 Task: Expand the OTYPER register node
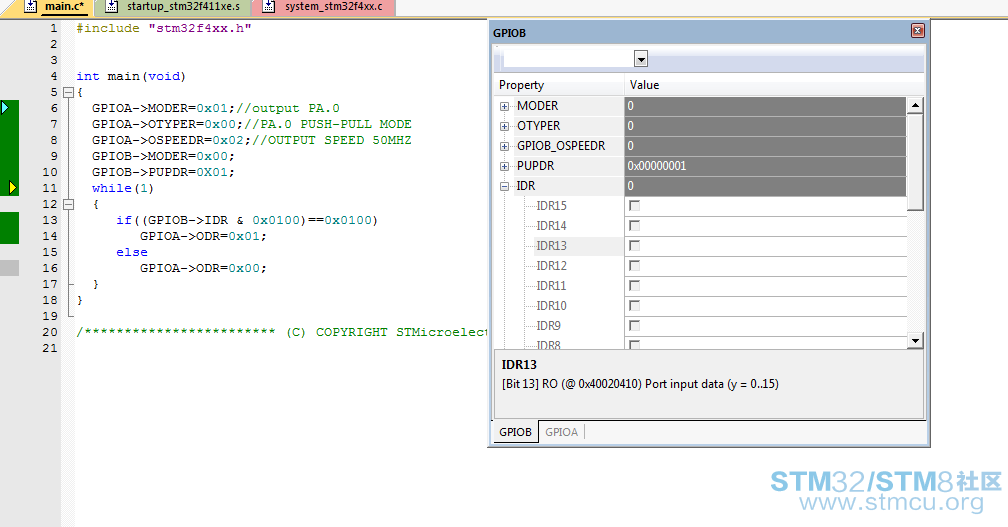[505, 127]
